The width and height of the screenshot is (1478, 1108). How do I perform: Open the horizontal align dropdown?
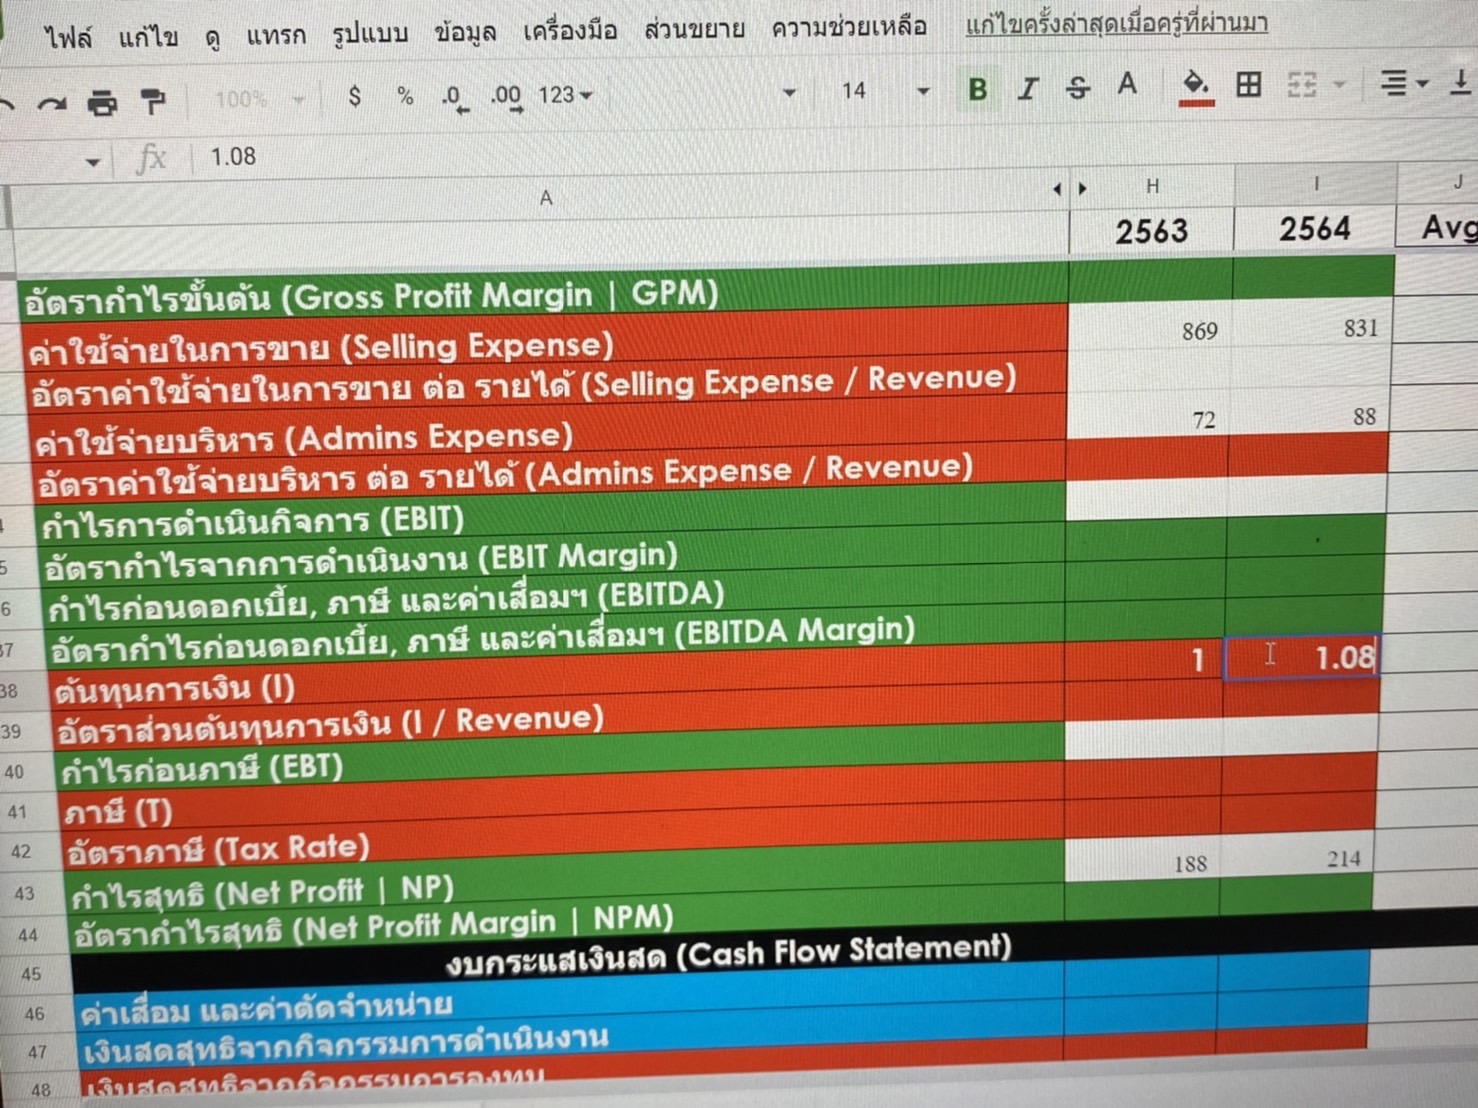1403,83
